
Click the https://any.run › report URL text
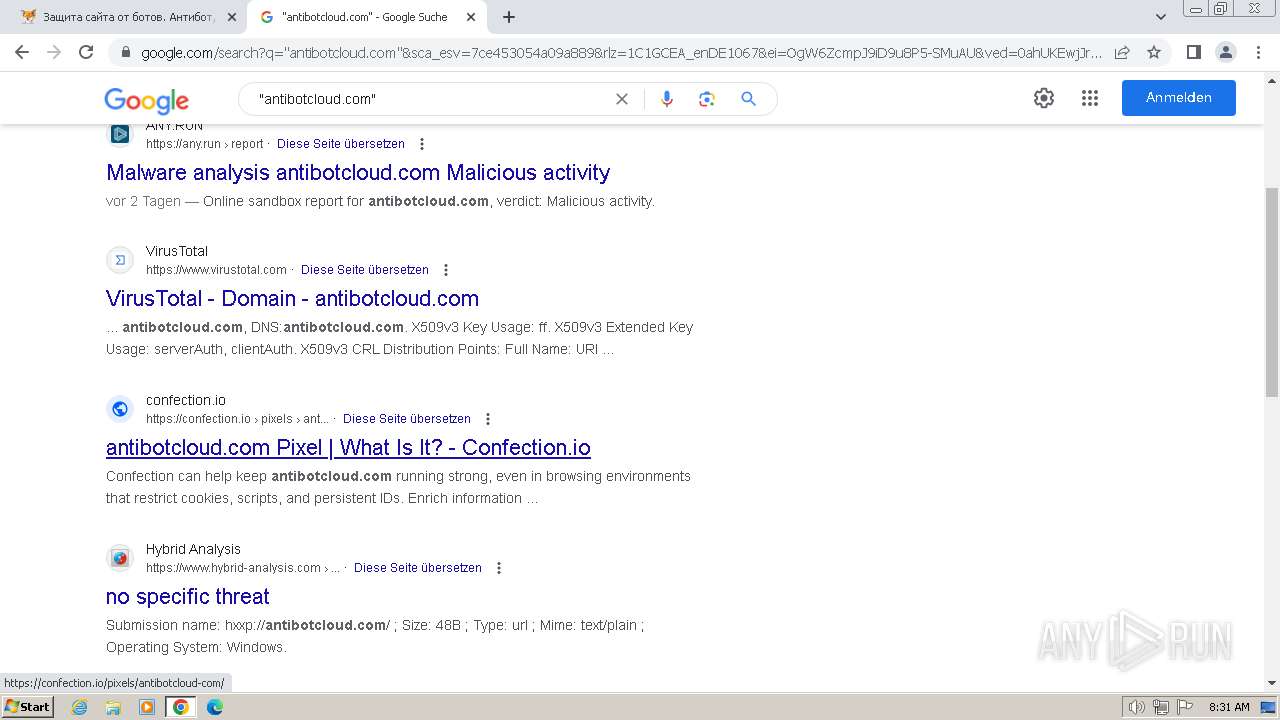(205, 144)
